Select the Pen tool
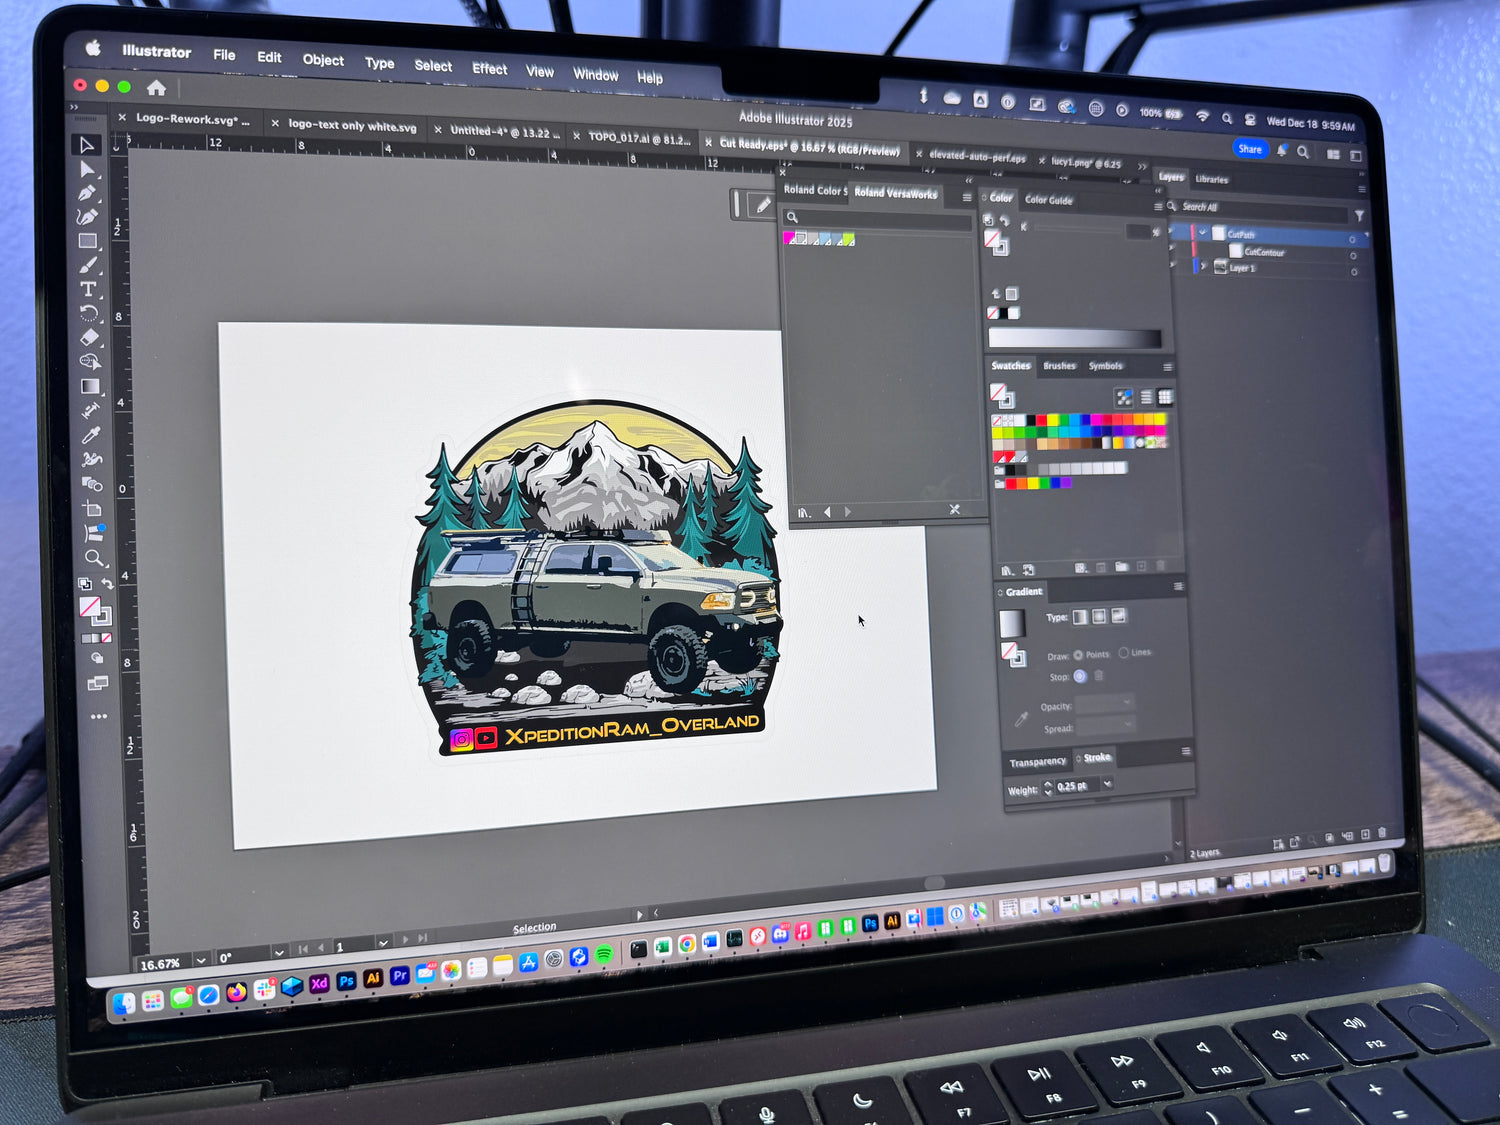The height and width of the screenshot is (1125, 1500). (x=87, y=193)
